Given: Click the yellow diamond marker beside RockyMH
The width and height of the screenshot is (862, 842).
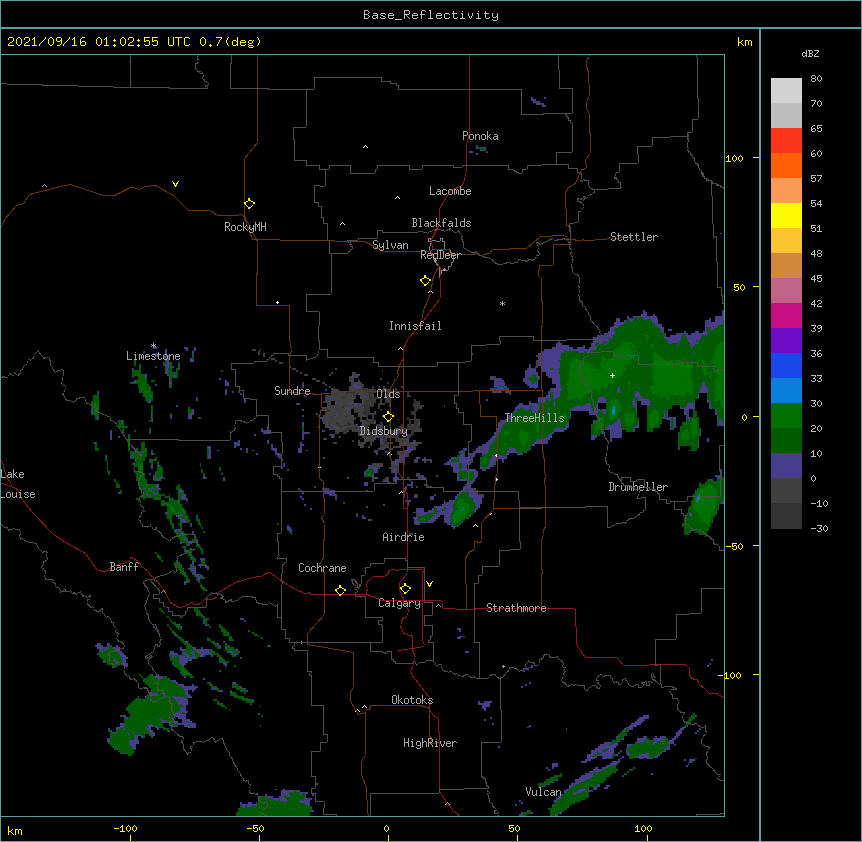Looking at the screenshot, I should [250, 204].
